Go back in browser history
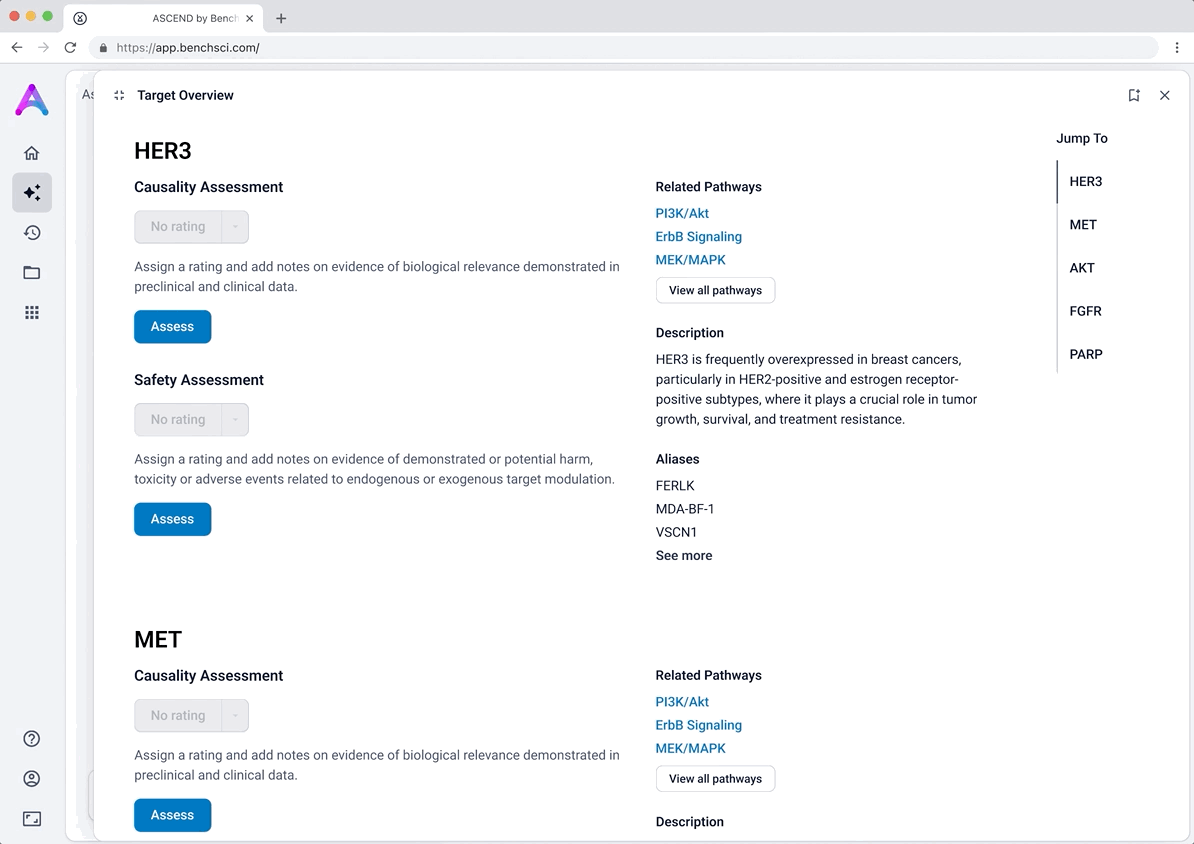1194x844 pixels. pyautogui.click(x=17, y=47)
